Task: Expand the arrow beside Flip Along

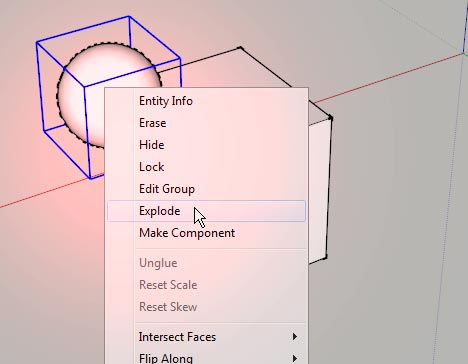Action: [x=295, y=359]
